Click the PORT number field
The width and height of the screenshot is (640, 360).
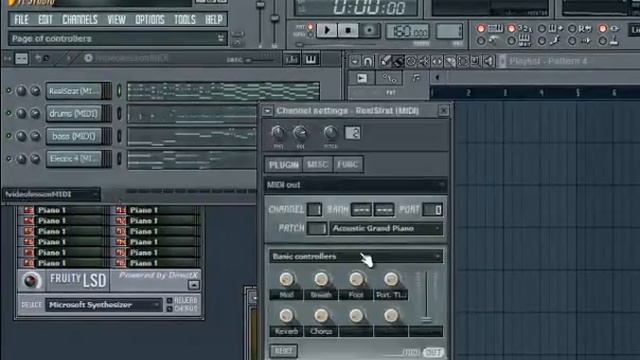tap(433, 210)
